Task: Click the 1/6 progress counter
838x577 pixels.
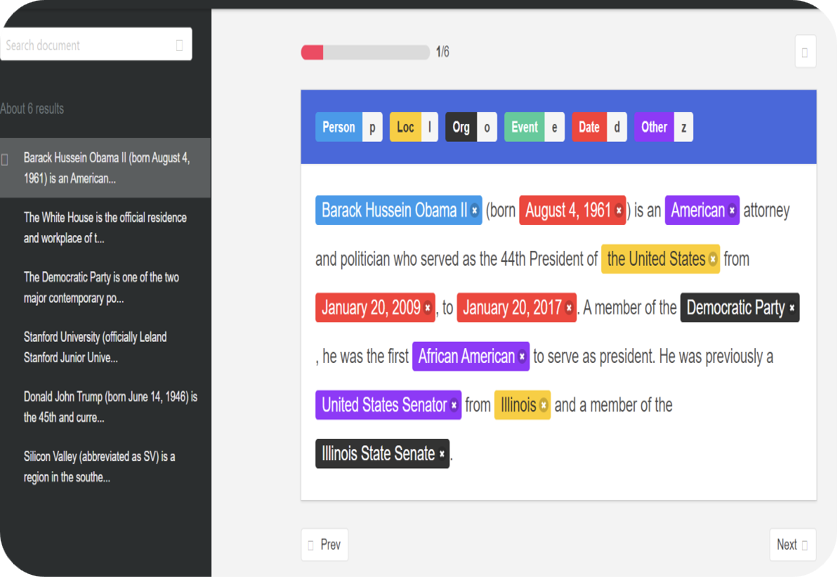Action: [x=443, y=52]
